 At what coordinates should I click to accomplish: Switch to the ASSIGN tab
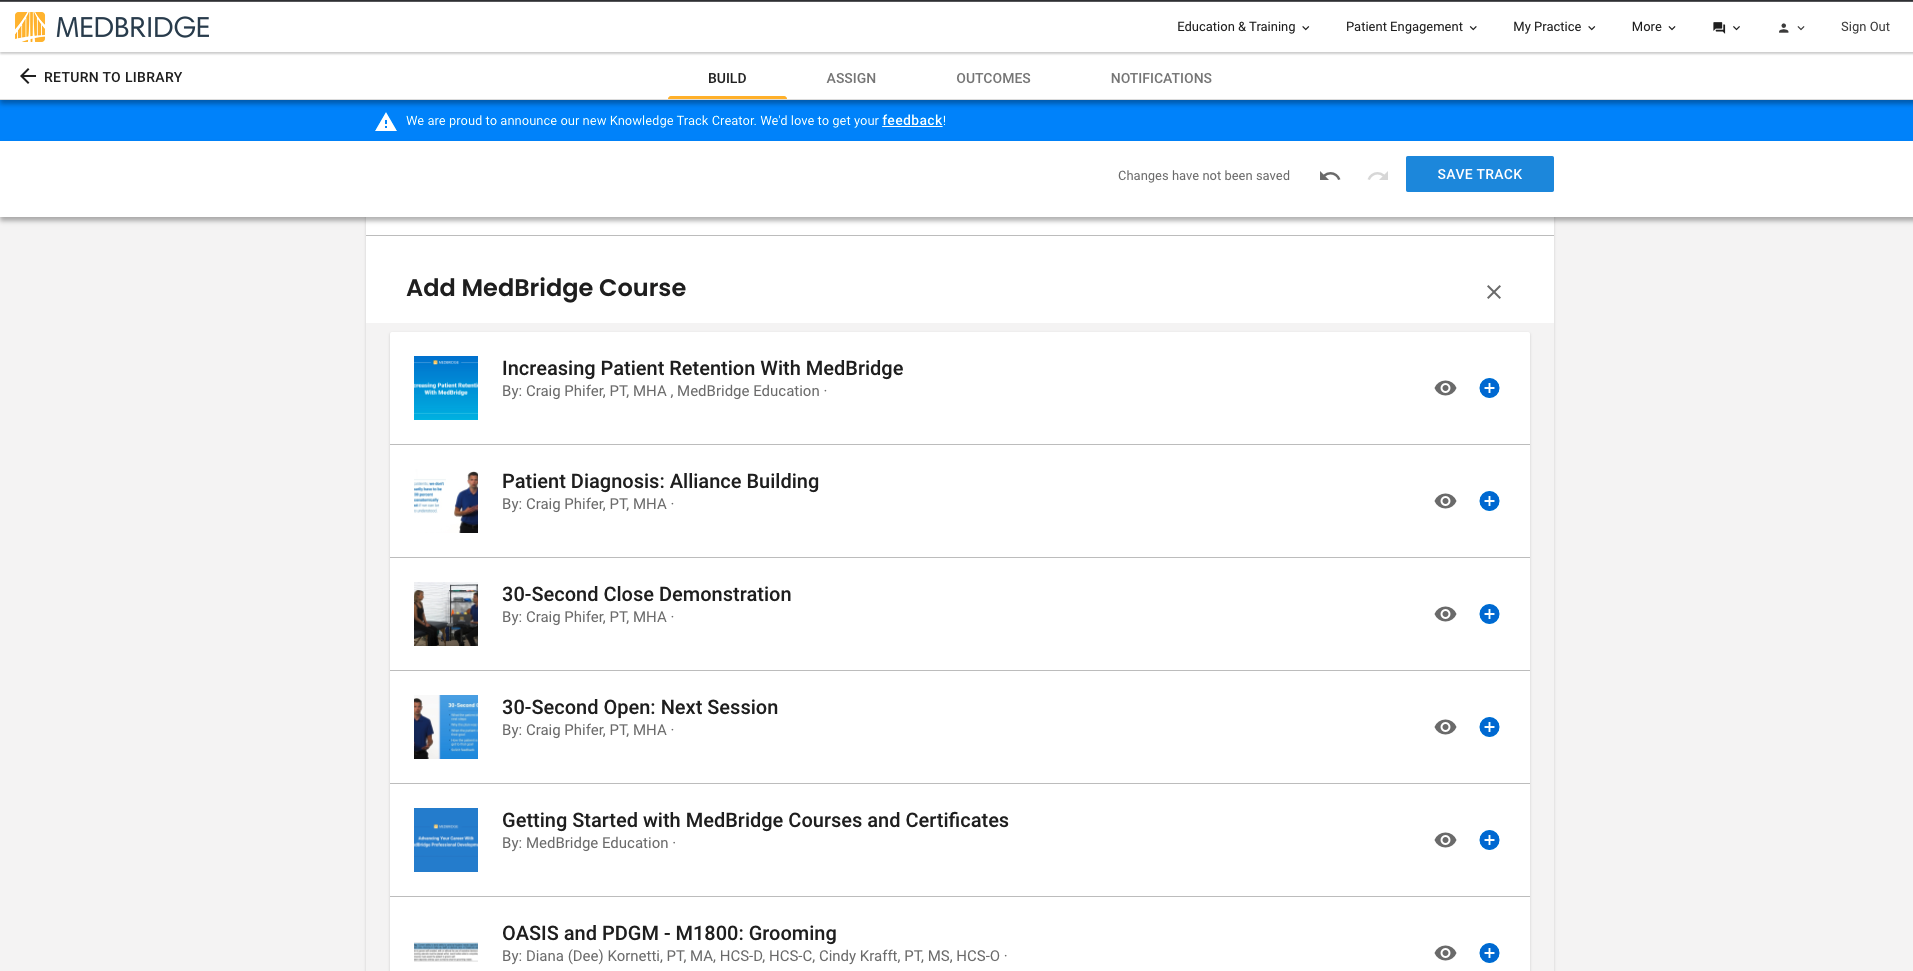[x=850, y=78]
